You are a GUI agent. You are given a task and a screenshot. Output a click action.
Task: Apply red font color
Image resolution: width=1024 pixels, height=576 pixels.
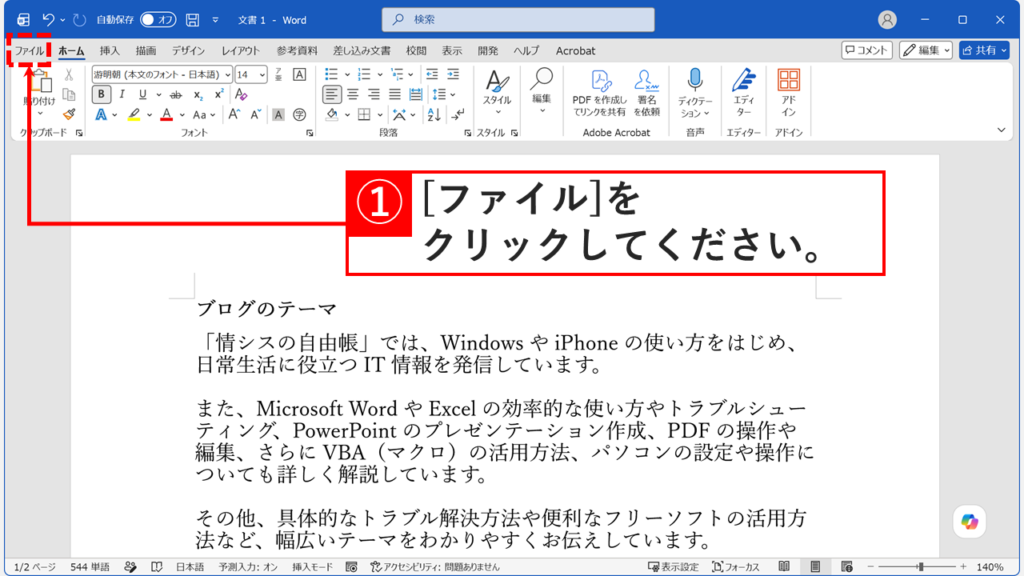[x=167, y=116]
